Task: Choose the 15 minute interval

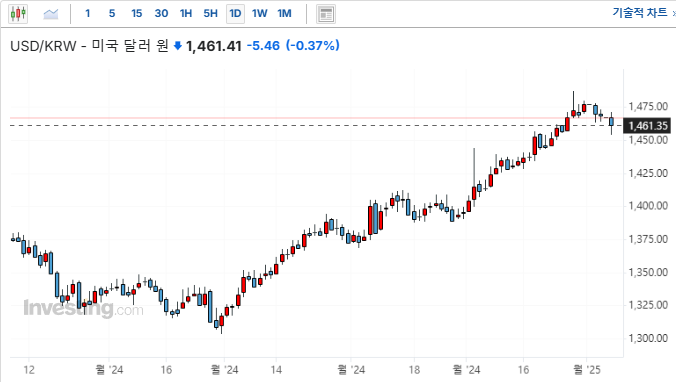Action: pyautogui.click(x=137, y=13)
